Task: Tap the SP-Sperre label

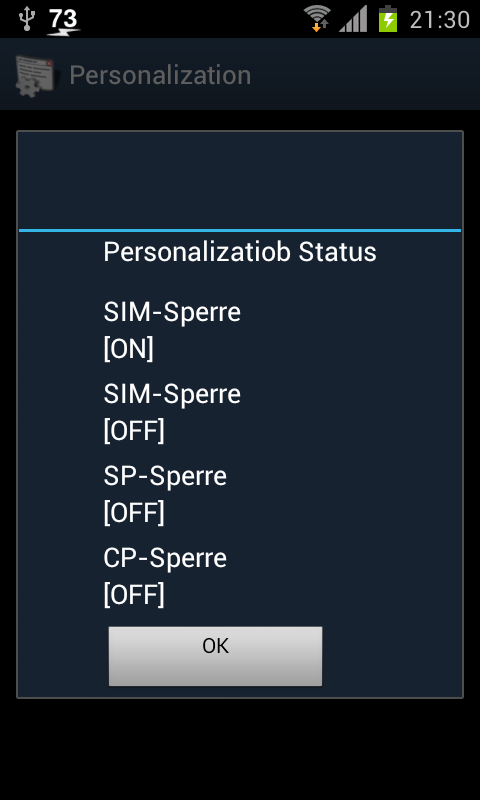Action: pyautogui.click(x=165, y=476)
